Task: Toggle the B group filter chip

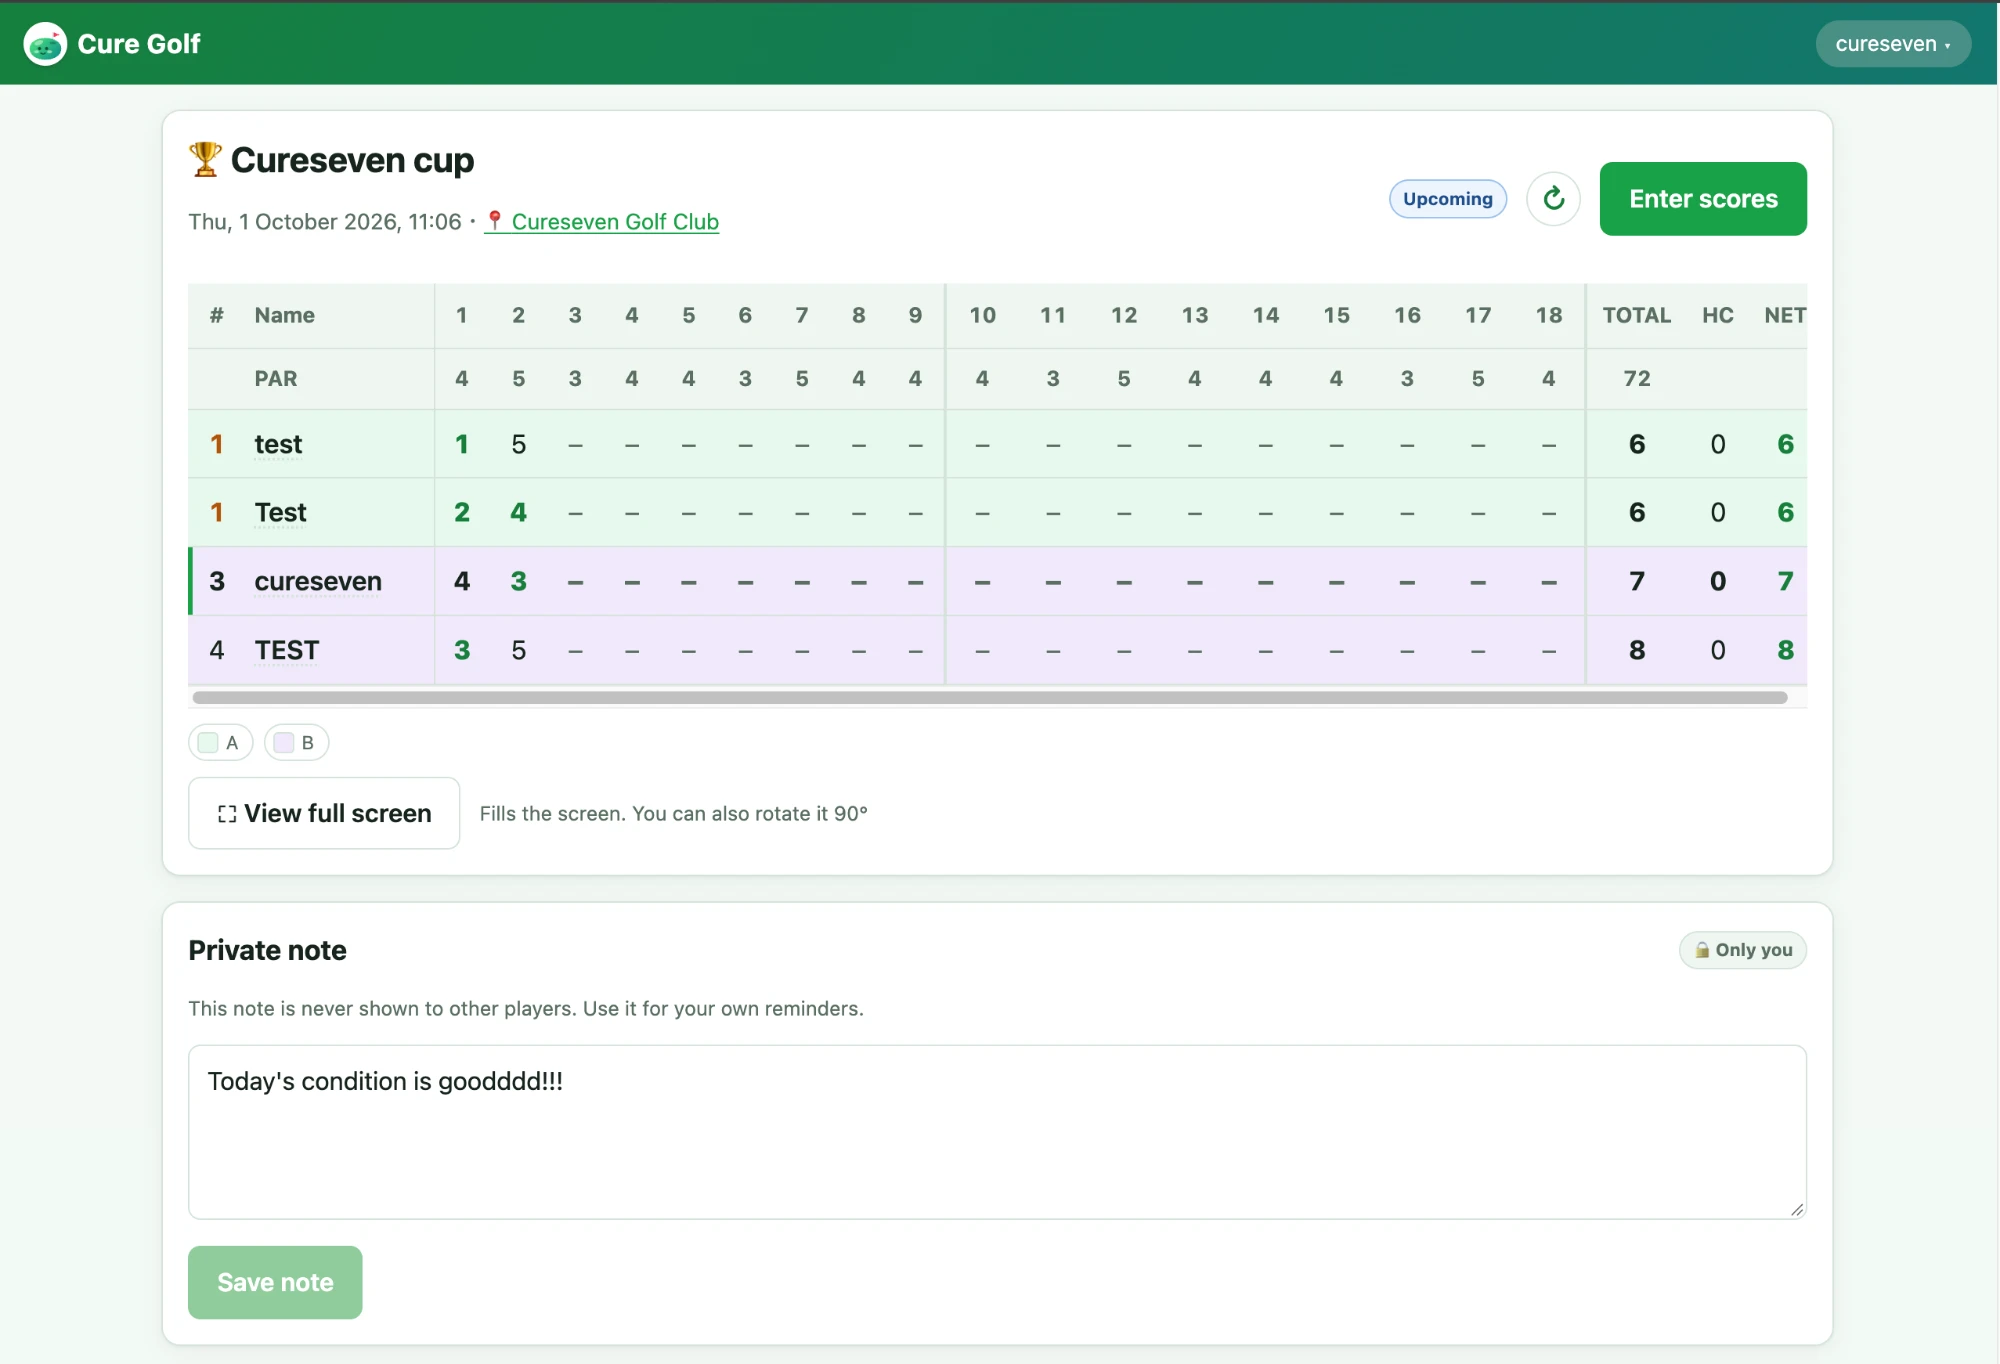Action: point(296,742)
